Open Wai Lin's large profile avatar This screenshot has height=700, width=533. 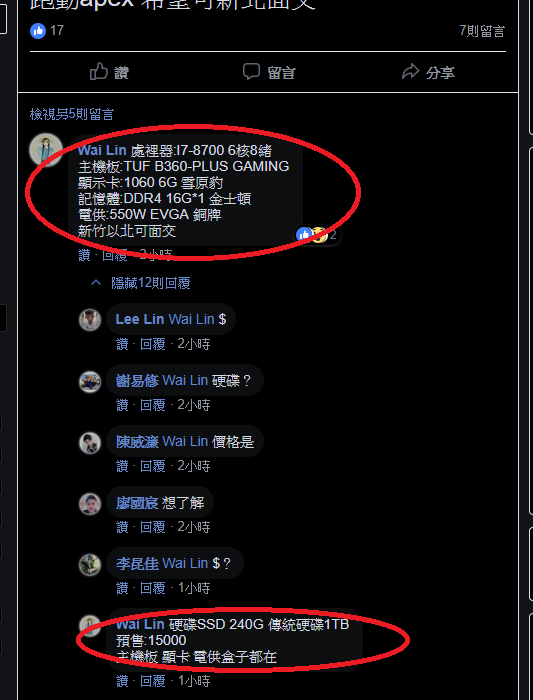pos(46,150)
